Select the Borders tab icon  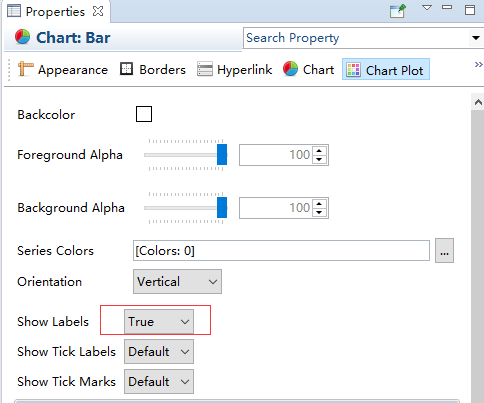click(x=126, y=69)
